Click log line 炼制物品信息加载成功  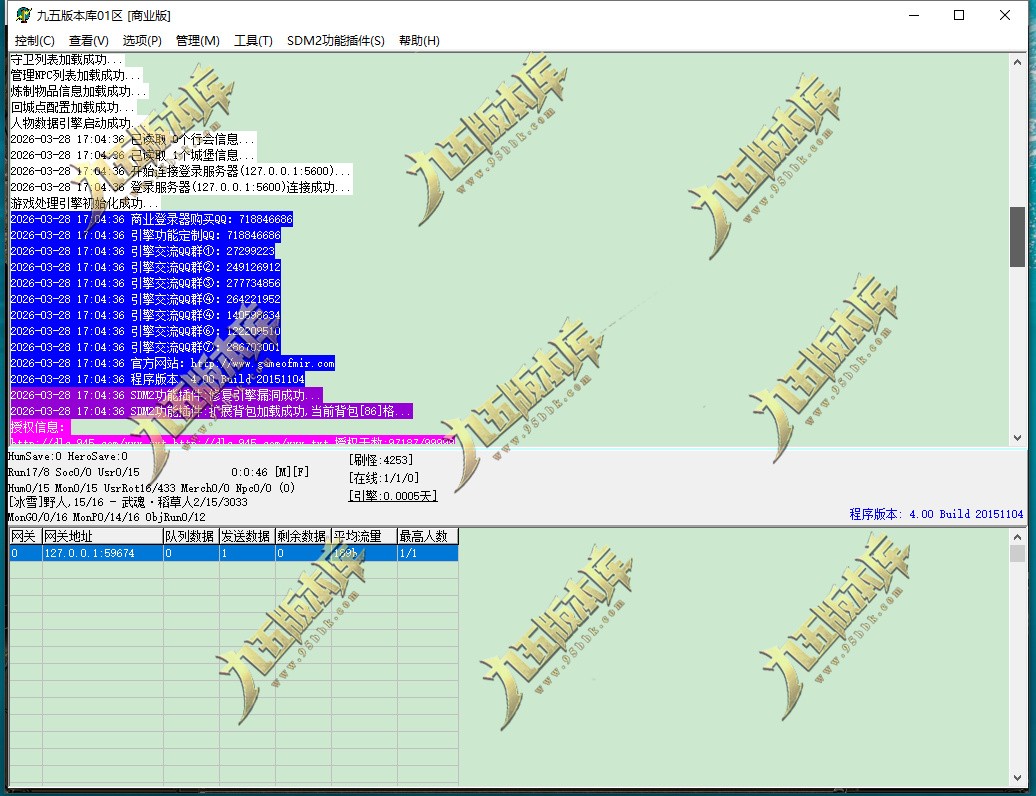pyautogui.click(x=79, y=91)
